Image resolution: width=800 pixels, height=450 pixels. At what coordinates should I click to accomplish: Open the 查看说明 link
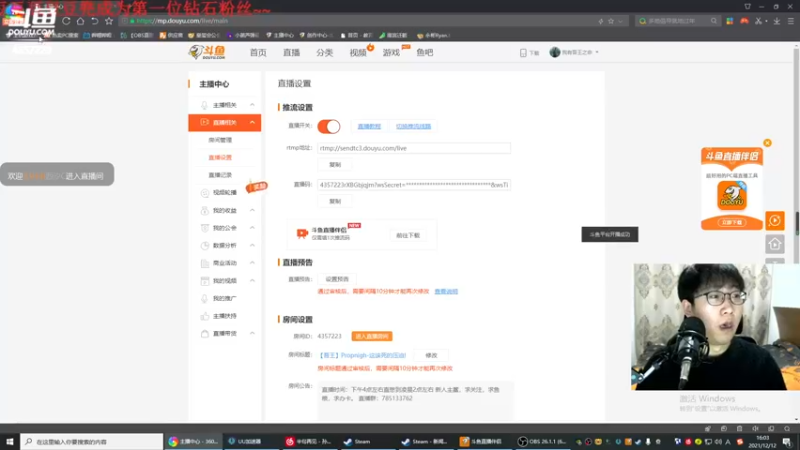(446, 291)
